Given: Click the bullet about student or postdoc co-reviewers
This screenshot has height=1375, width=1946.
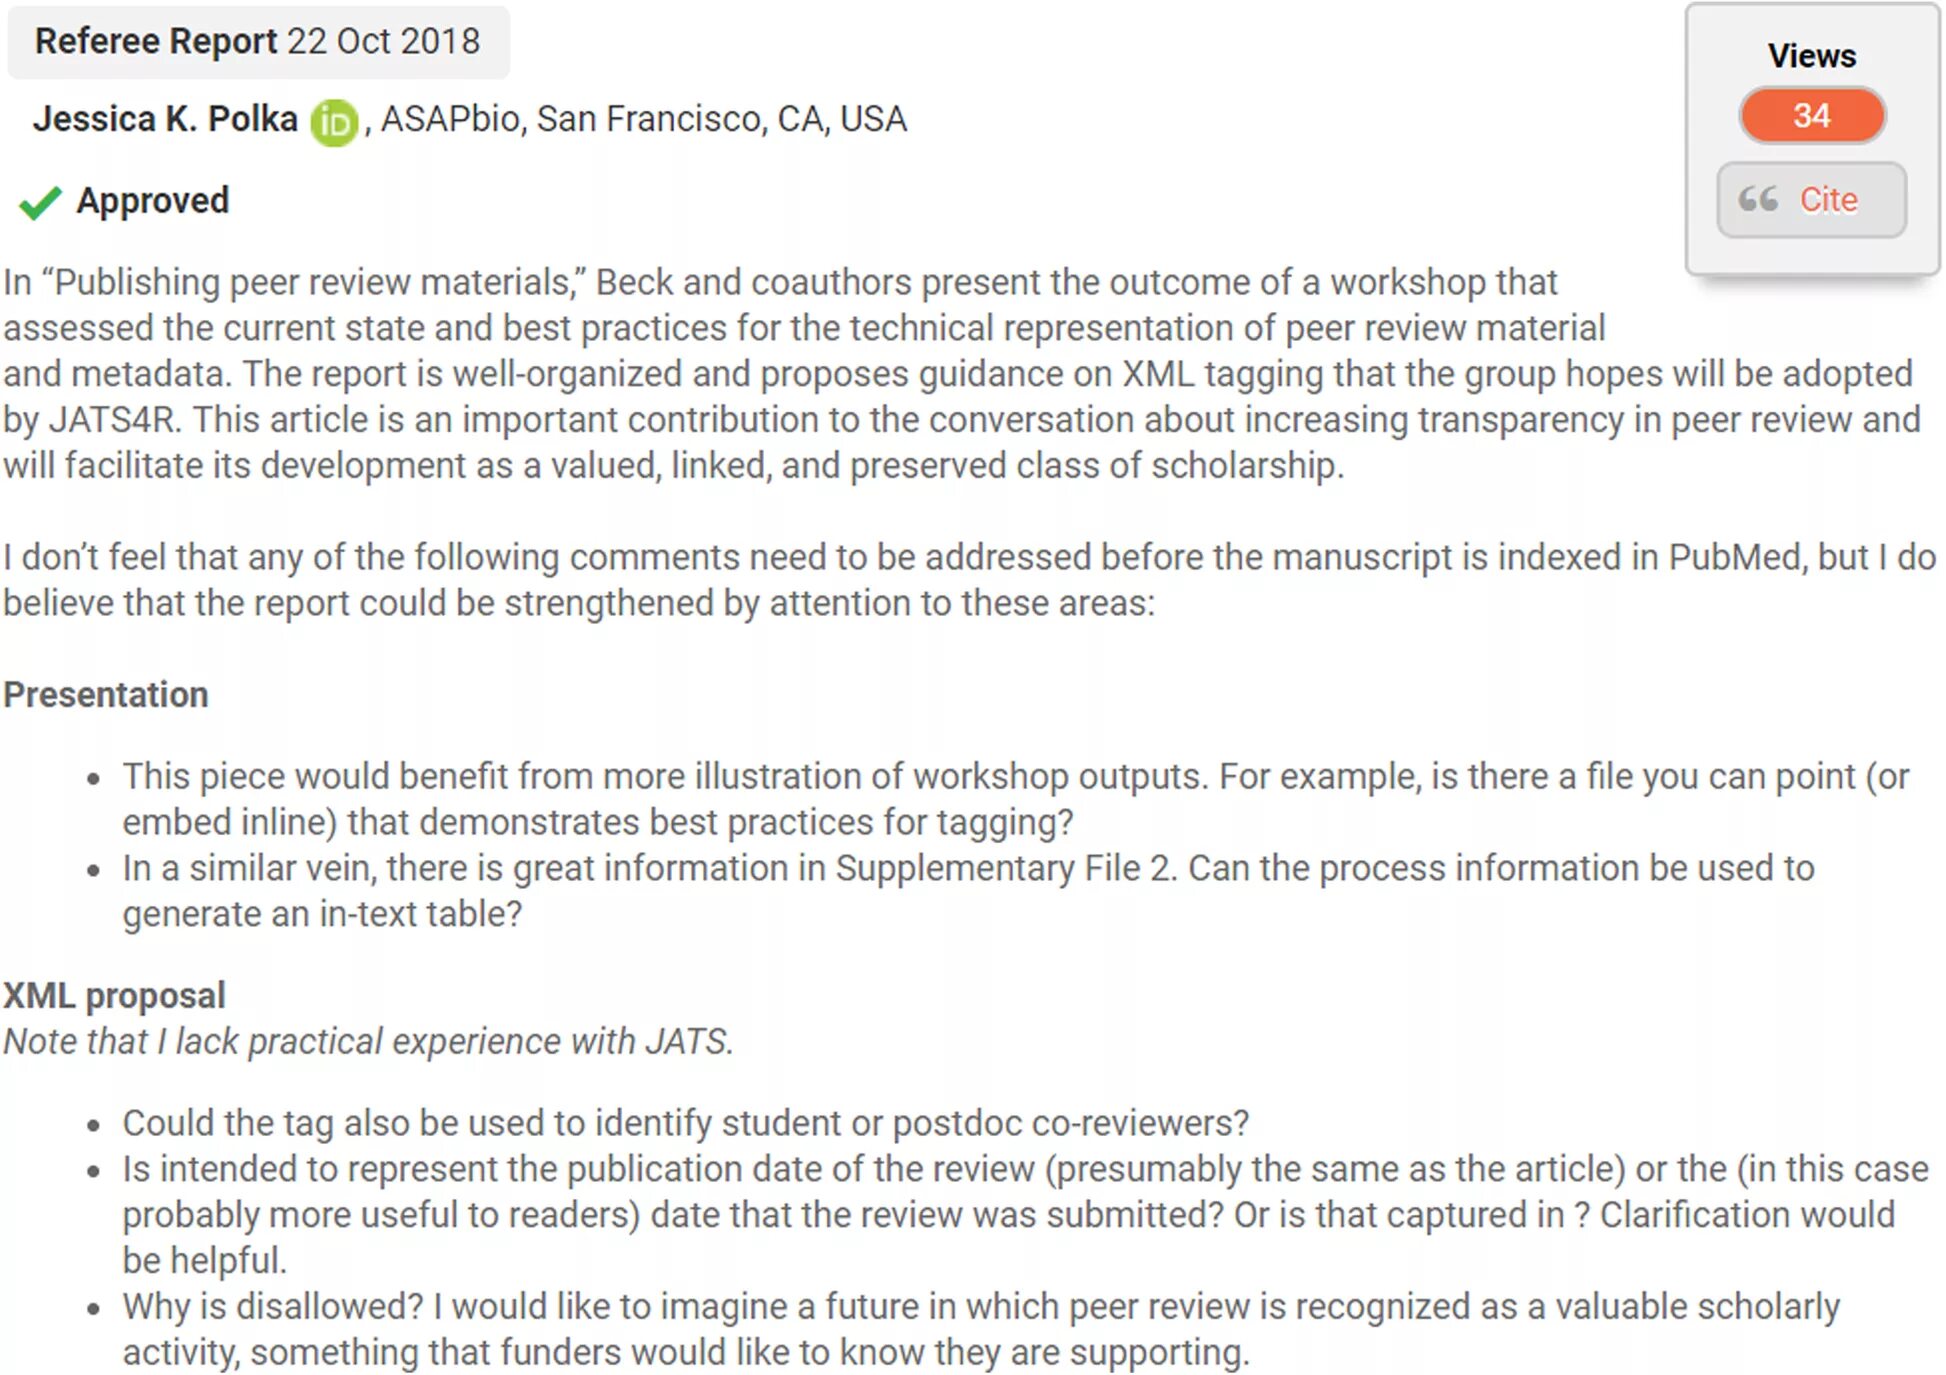Looking at the screenshot, I should tap(686, 1123).
